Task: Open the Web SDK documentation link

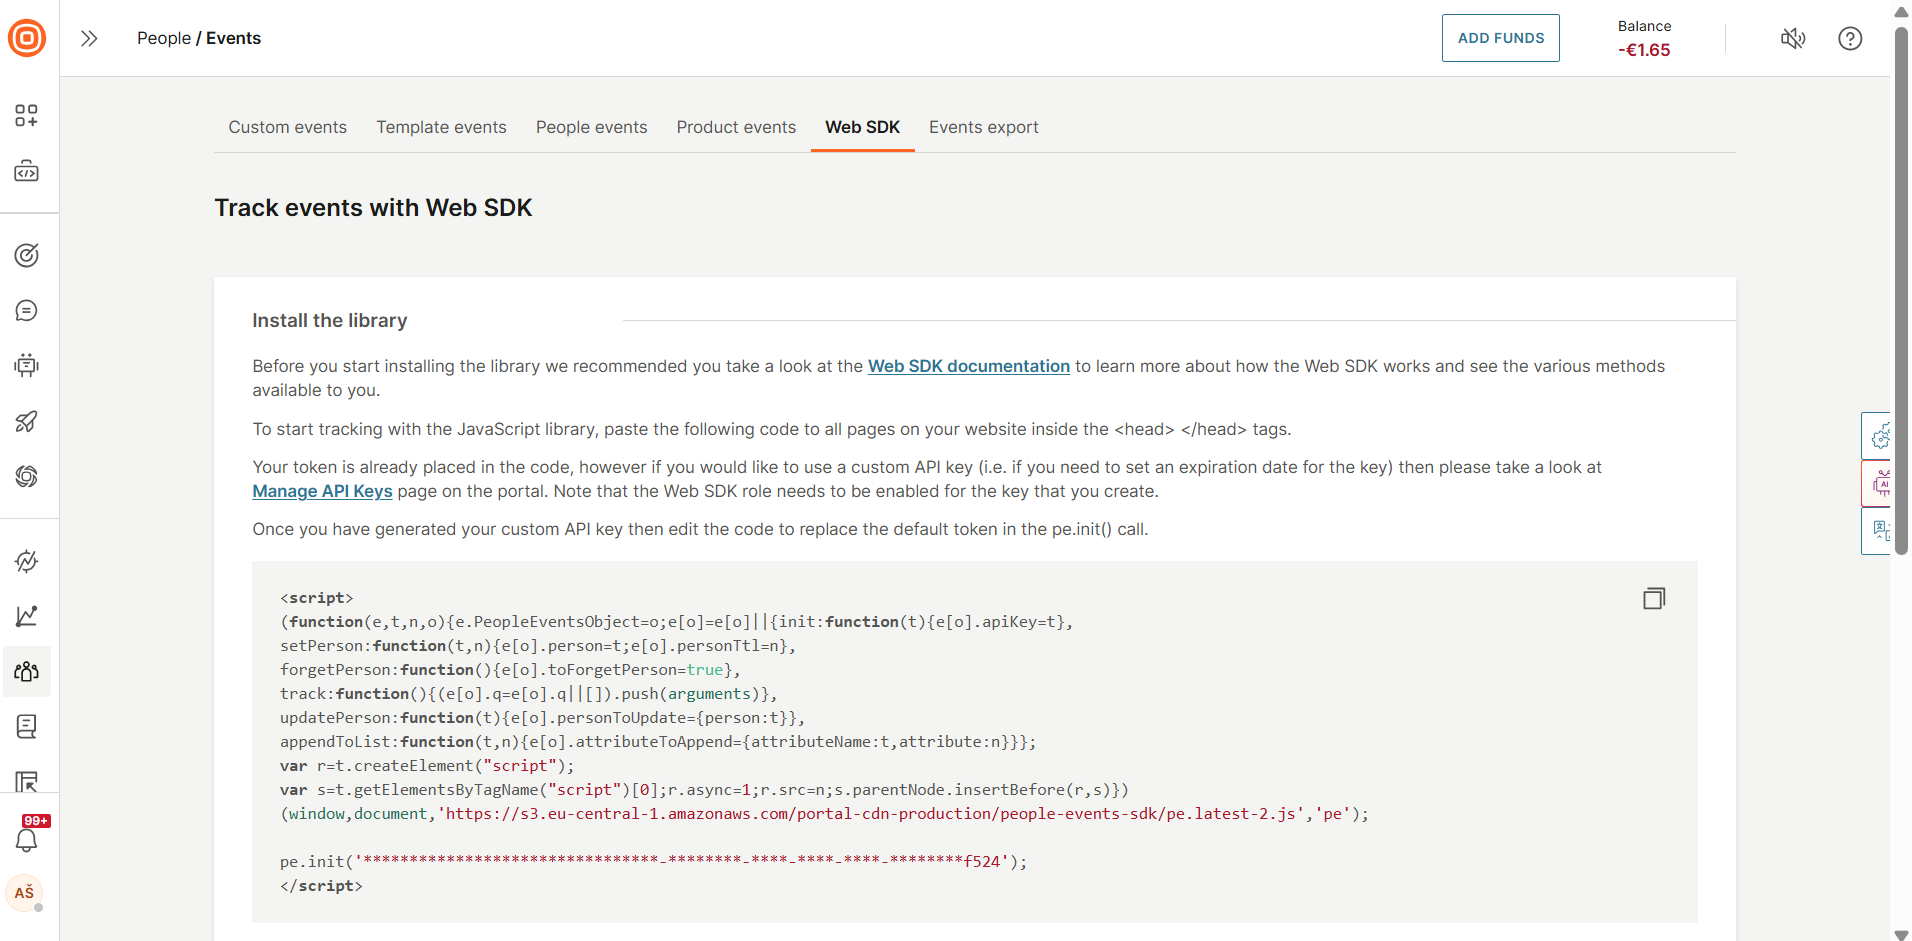Action: coord(968,366)
